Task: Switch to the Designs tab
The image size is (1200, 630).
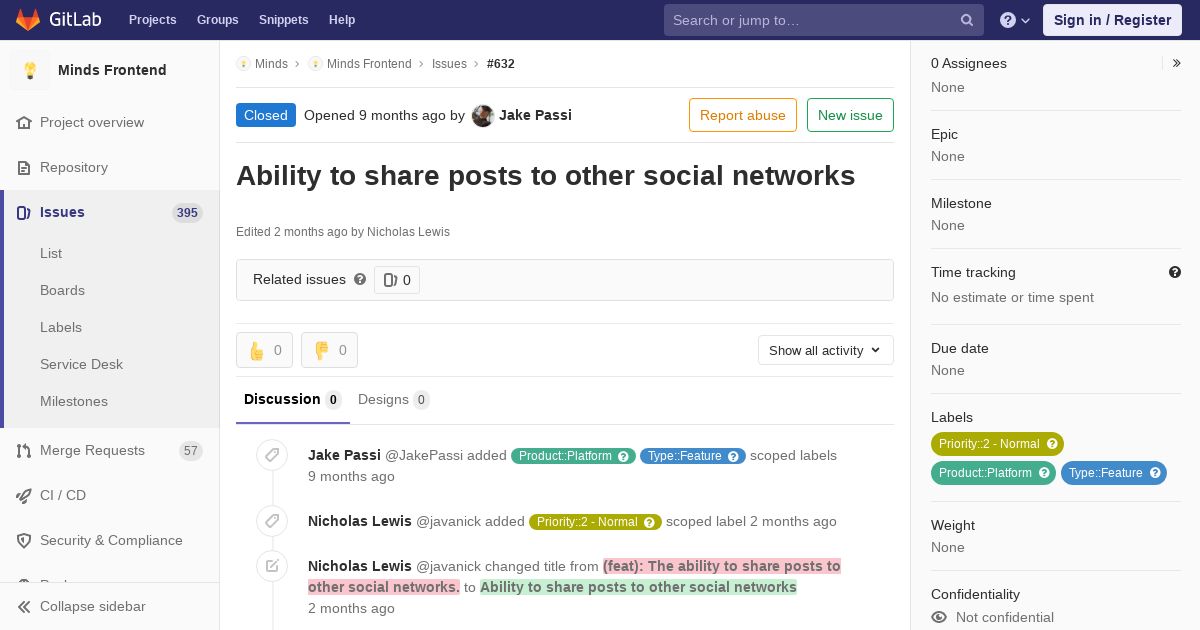Action: (393, 400)
